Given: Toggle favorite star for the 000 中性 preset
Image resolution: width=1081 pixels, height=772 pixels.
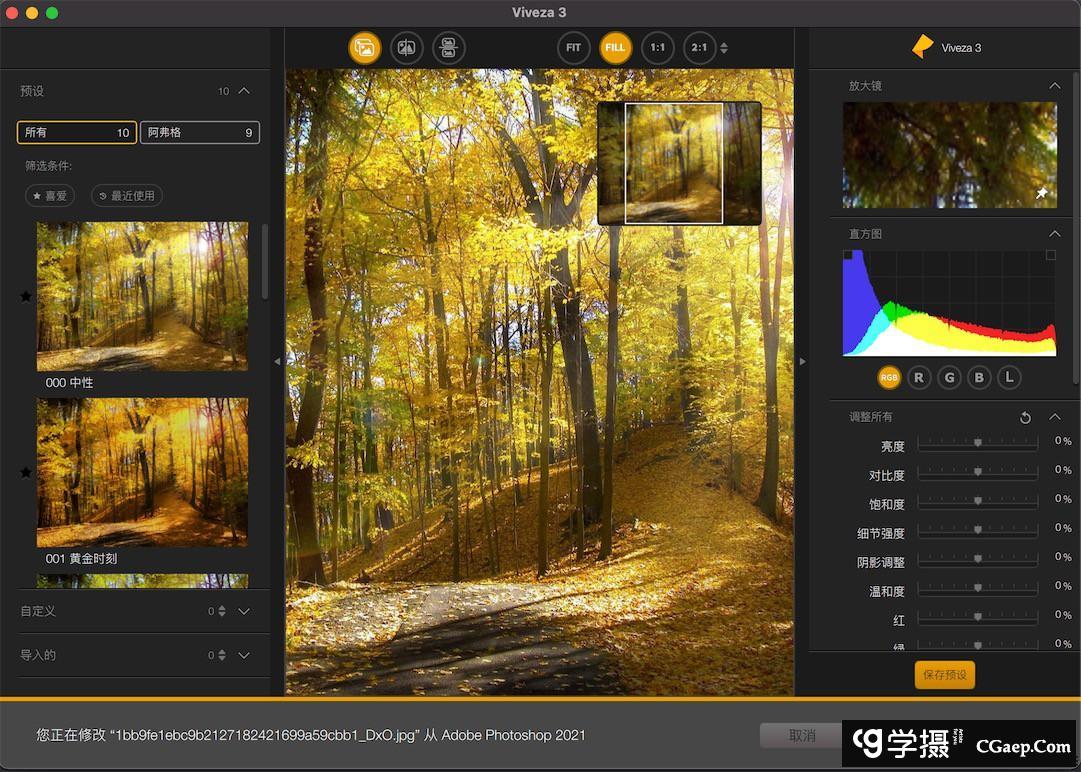Looking at the screenshot, I should (x=26, y=296).
